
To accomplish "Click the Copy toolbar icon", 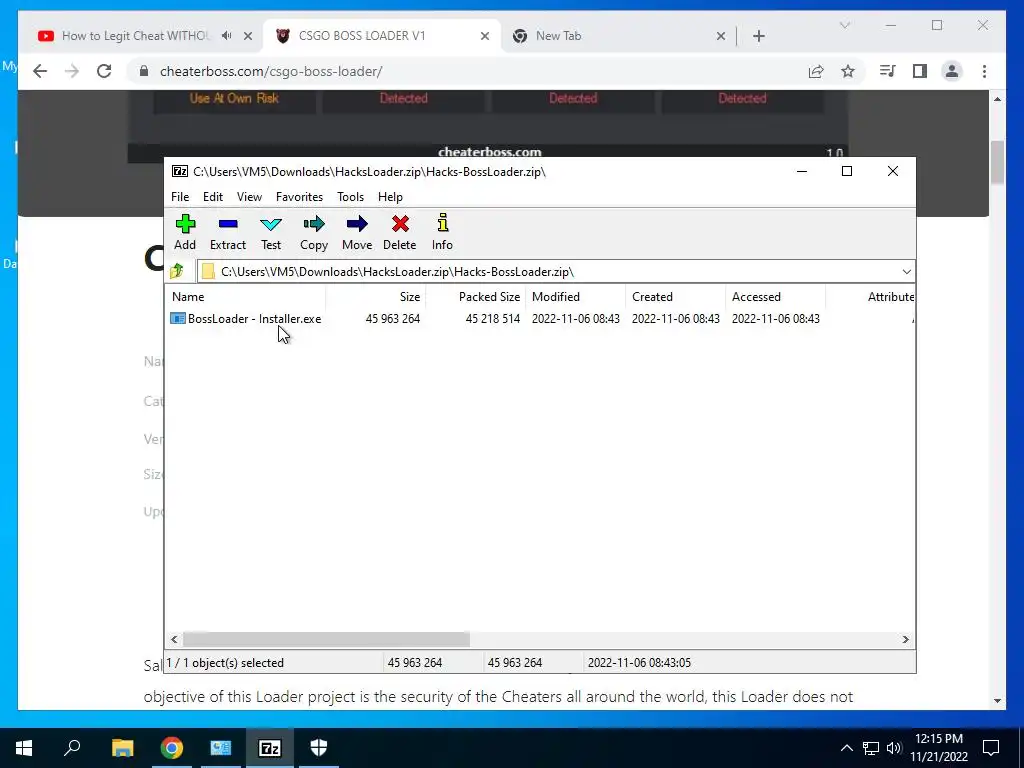I will pos(313,232).
